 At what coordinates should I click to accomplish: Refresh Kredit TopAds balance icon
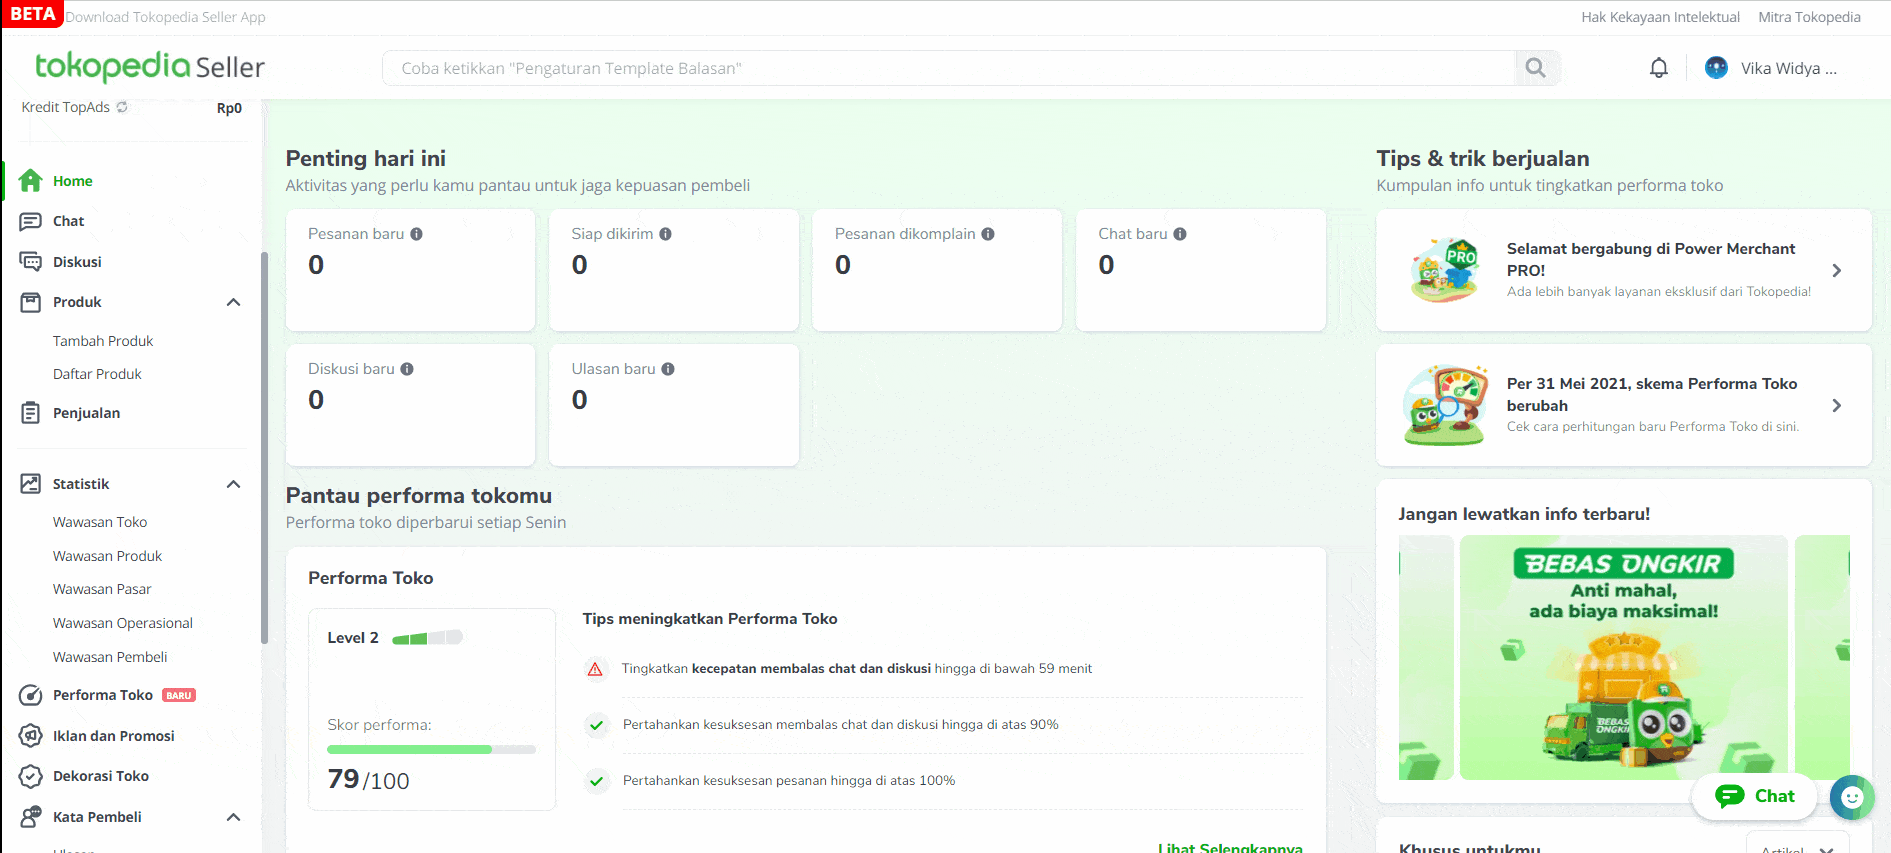[x=122, y=107]
